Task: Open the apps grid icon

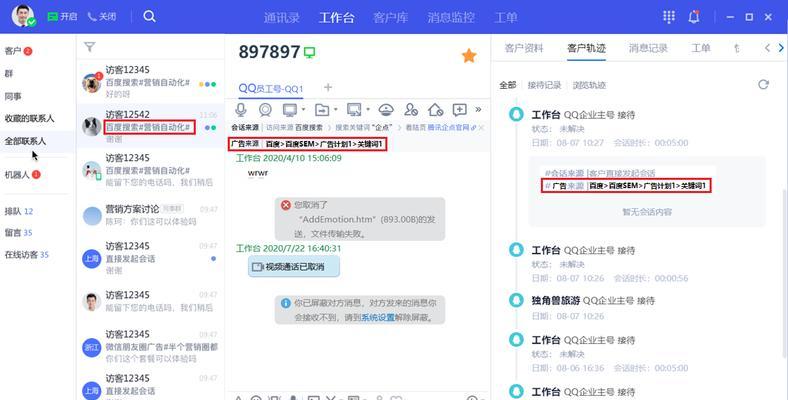Action: (669, 17)
